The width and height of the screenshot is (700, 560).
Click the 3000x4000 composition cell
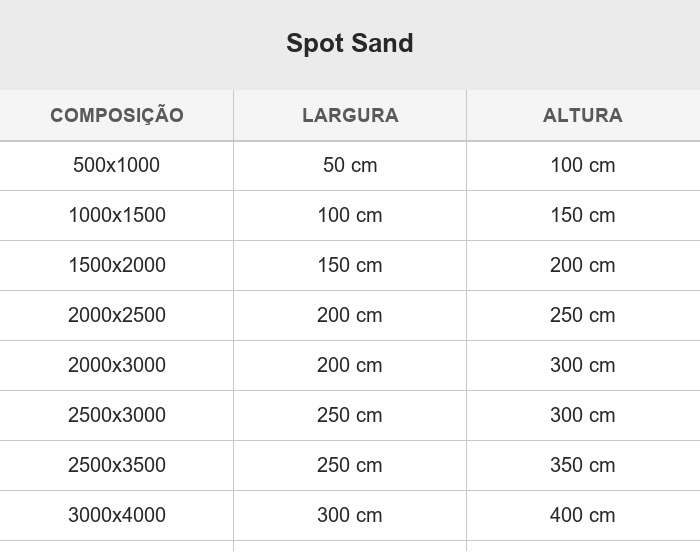point(117,516)
